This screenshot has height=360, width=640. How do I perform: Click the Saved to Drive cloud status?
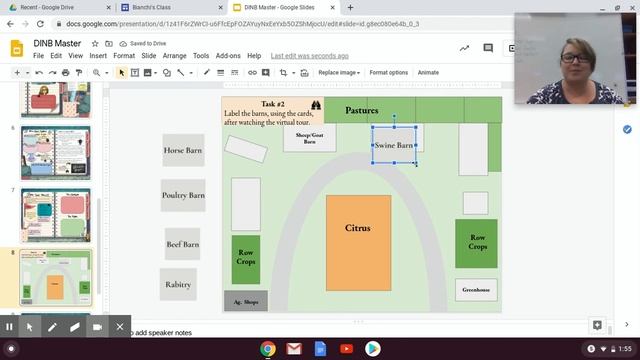[x=143, y=43]
